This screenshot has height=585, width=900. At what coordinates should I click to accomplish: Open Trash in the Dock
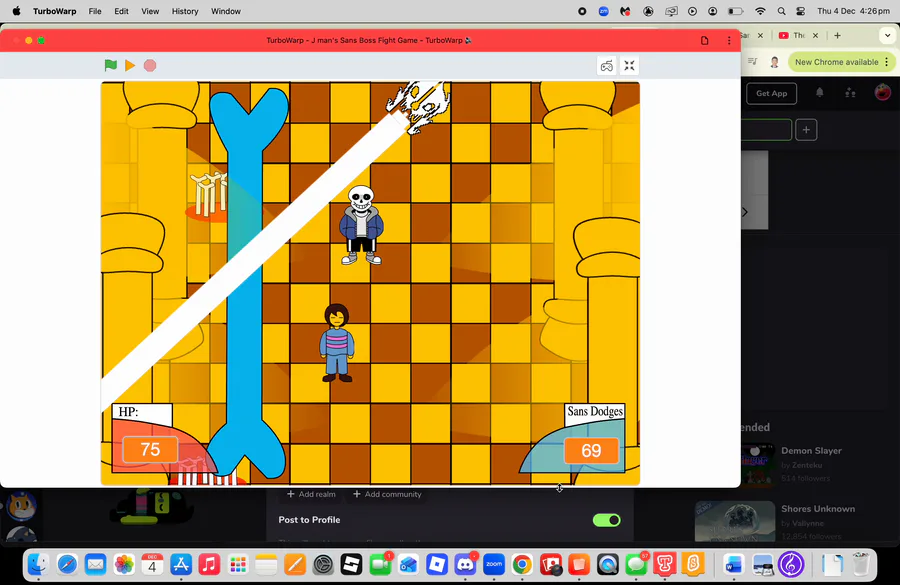[x=860, y=565]
